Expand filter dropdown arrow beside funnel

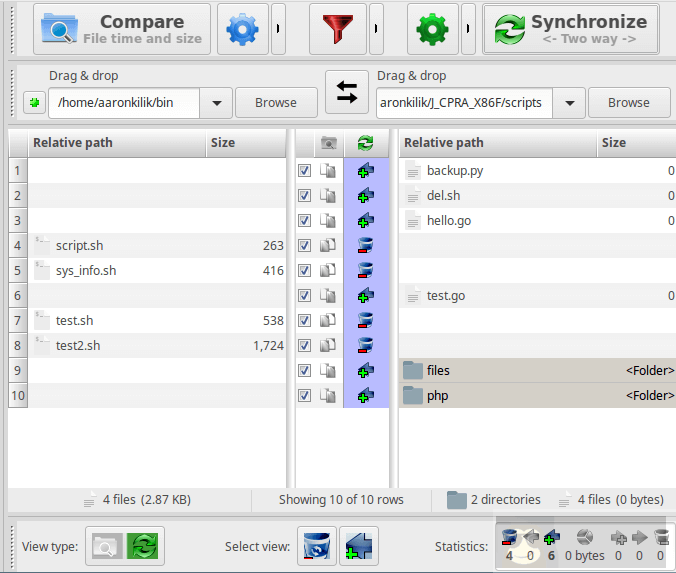coord(376,29)
